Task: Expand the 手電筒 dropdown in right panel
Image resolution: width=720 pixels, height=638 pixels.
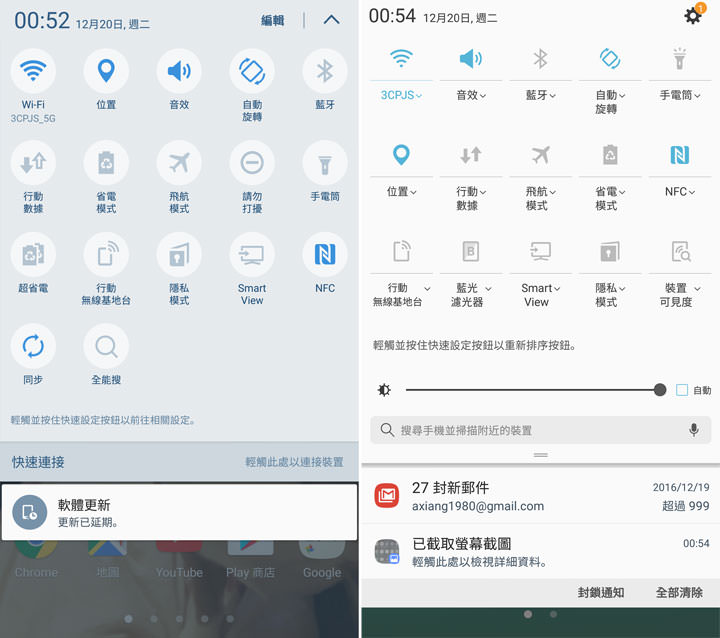Action: [697, 96]
